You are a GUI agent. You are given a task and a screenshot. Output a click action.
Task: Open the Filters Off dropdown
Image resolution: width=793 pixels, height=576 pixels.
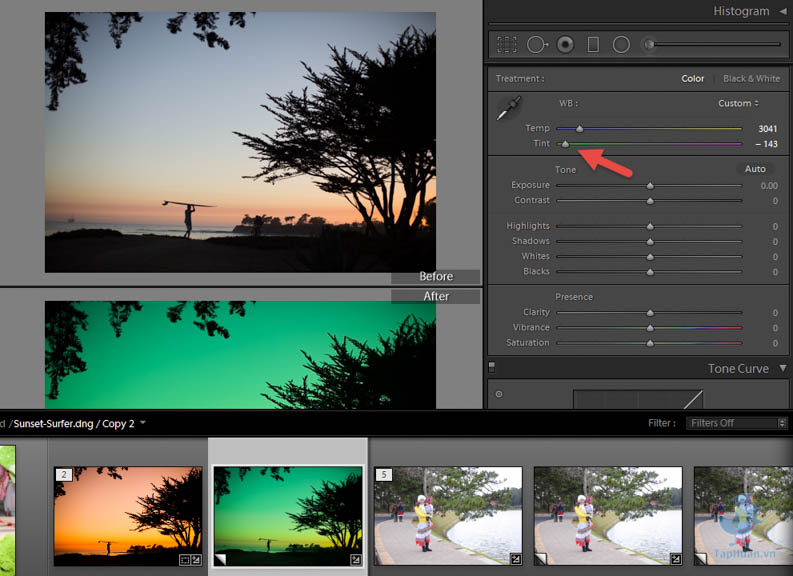coord(737,423)
